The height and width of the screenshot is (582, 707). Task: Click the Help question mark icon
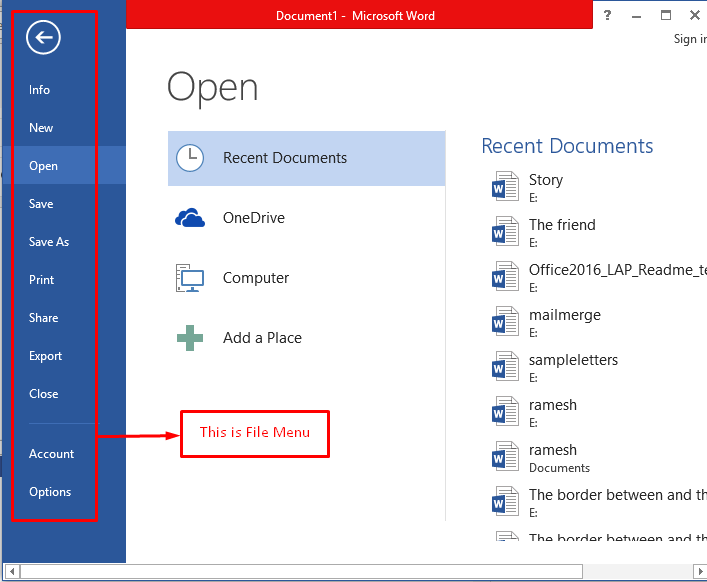pyautogui.click(x=607, y=15)
